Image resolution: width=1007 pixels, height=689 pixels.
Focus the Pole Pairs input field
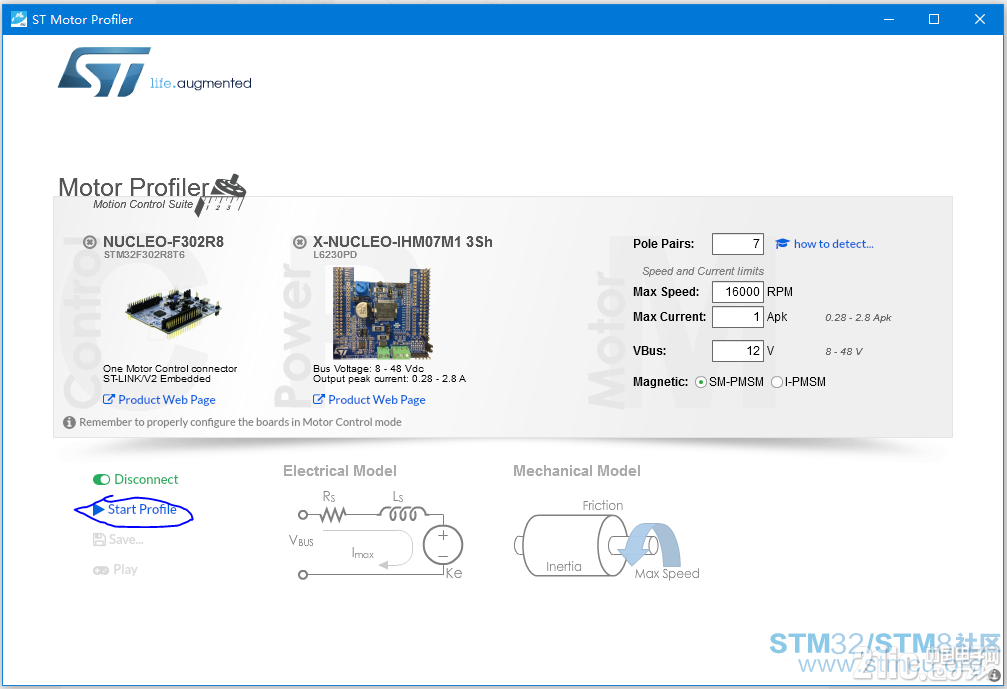pyautogui.click(x=738, y=244)
